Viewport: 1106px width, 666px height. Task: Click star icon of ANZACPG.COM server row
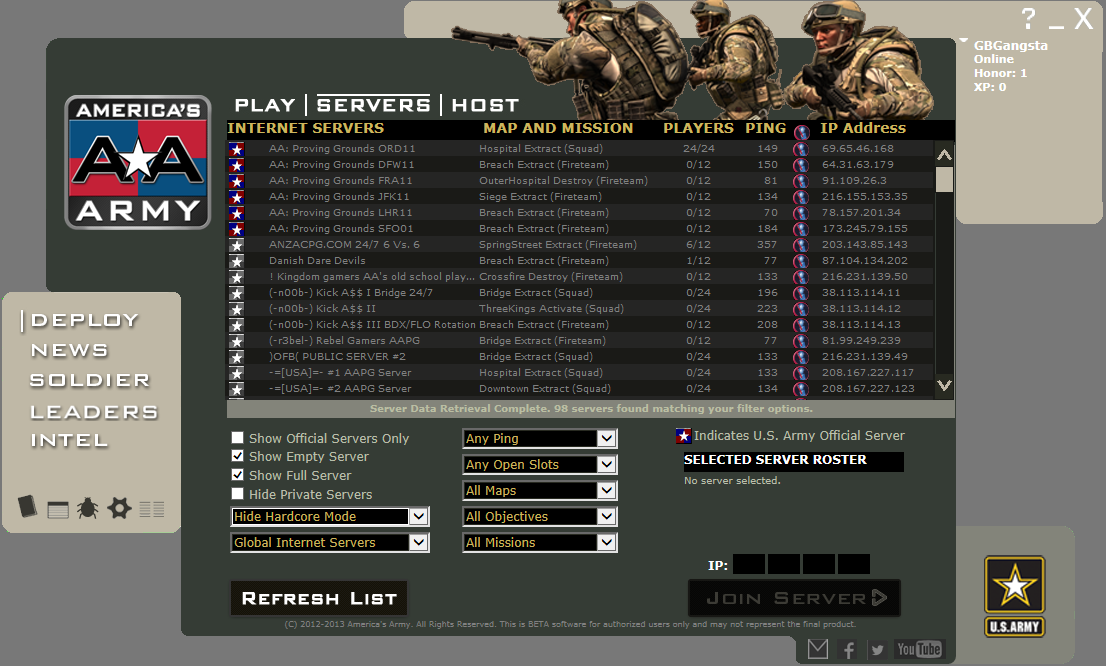(x=236, y=245)
